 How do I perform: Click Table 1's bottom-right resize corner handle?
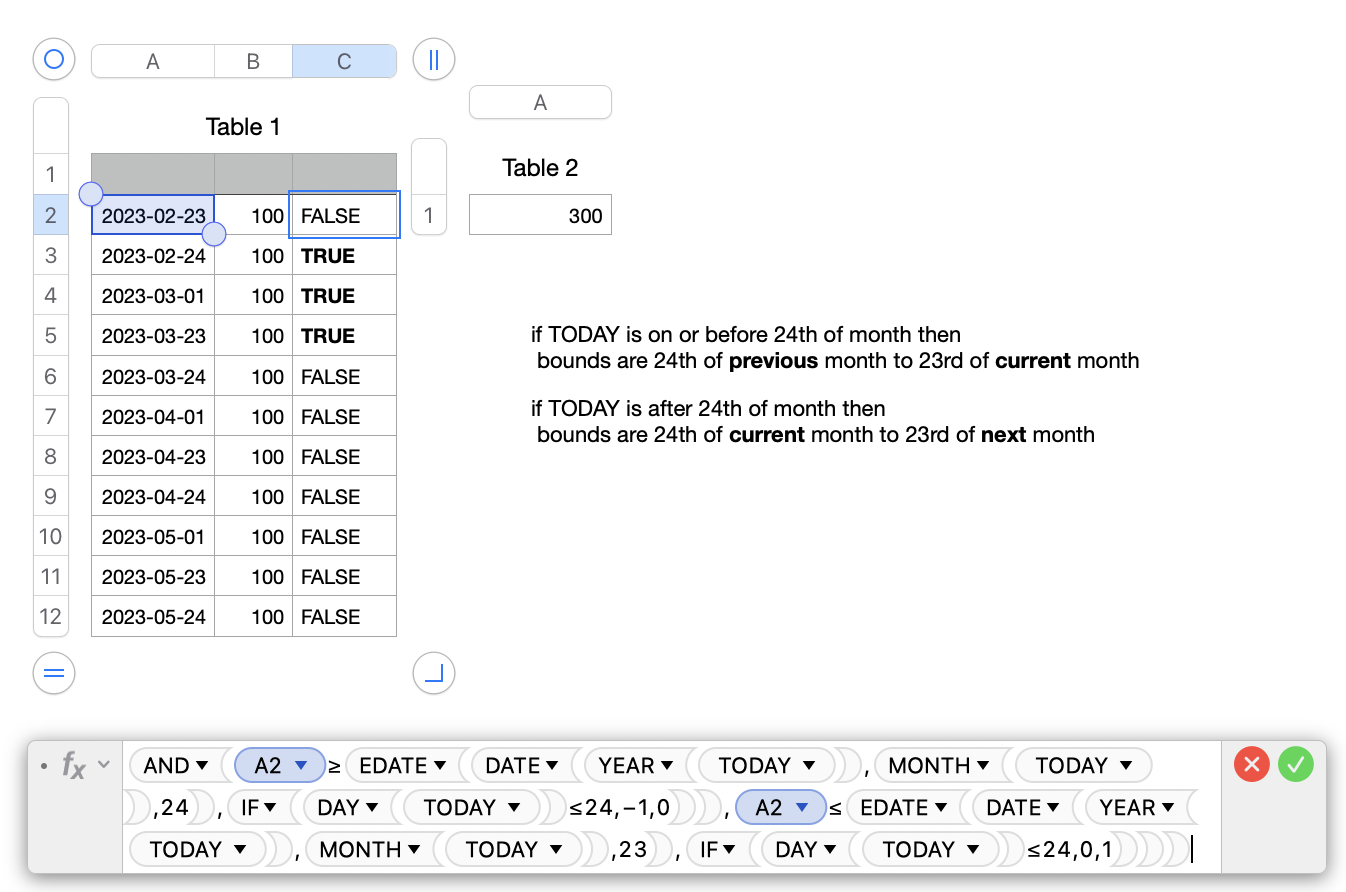click(433, 673)
